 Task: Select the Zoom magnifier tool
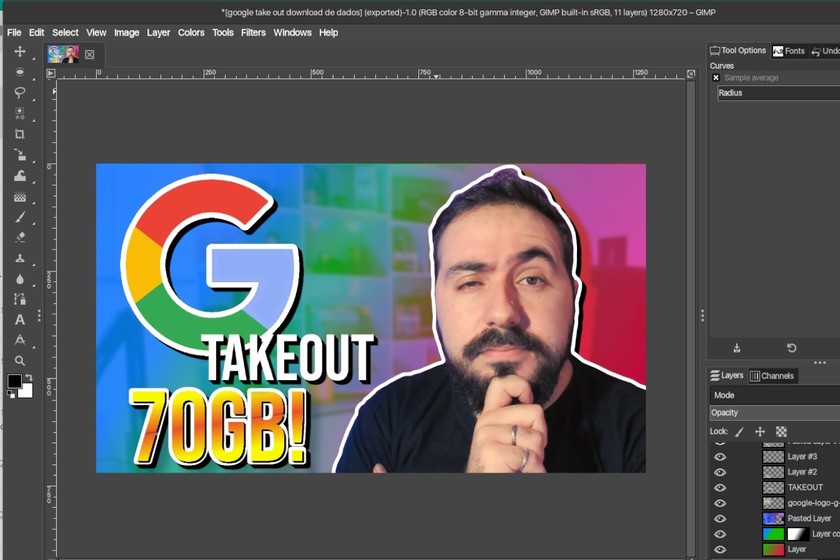click(19, 361)
